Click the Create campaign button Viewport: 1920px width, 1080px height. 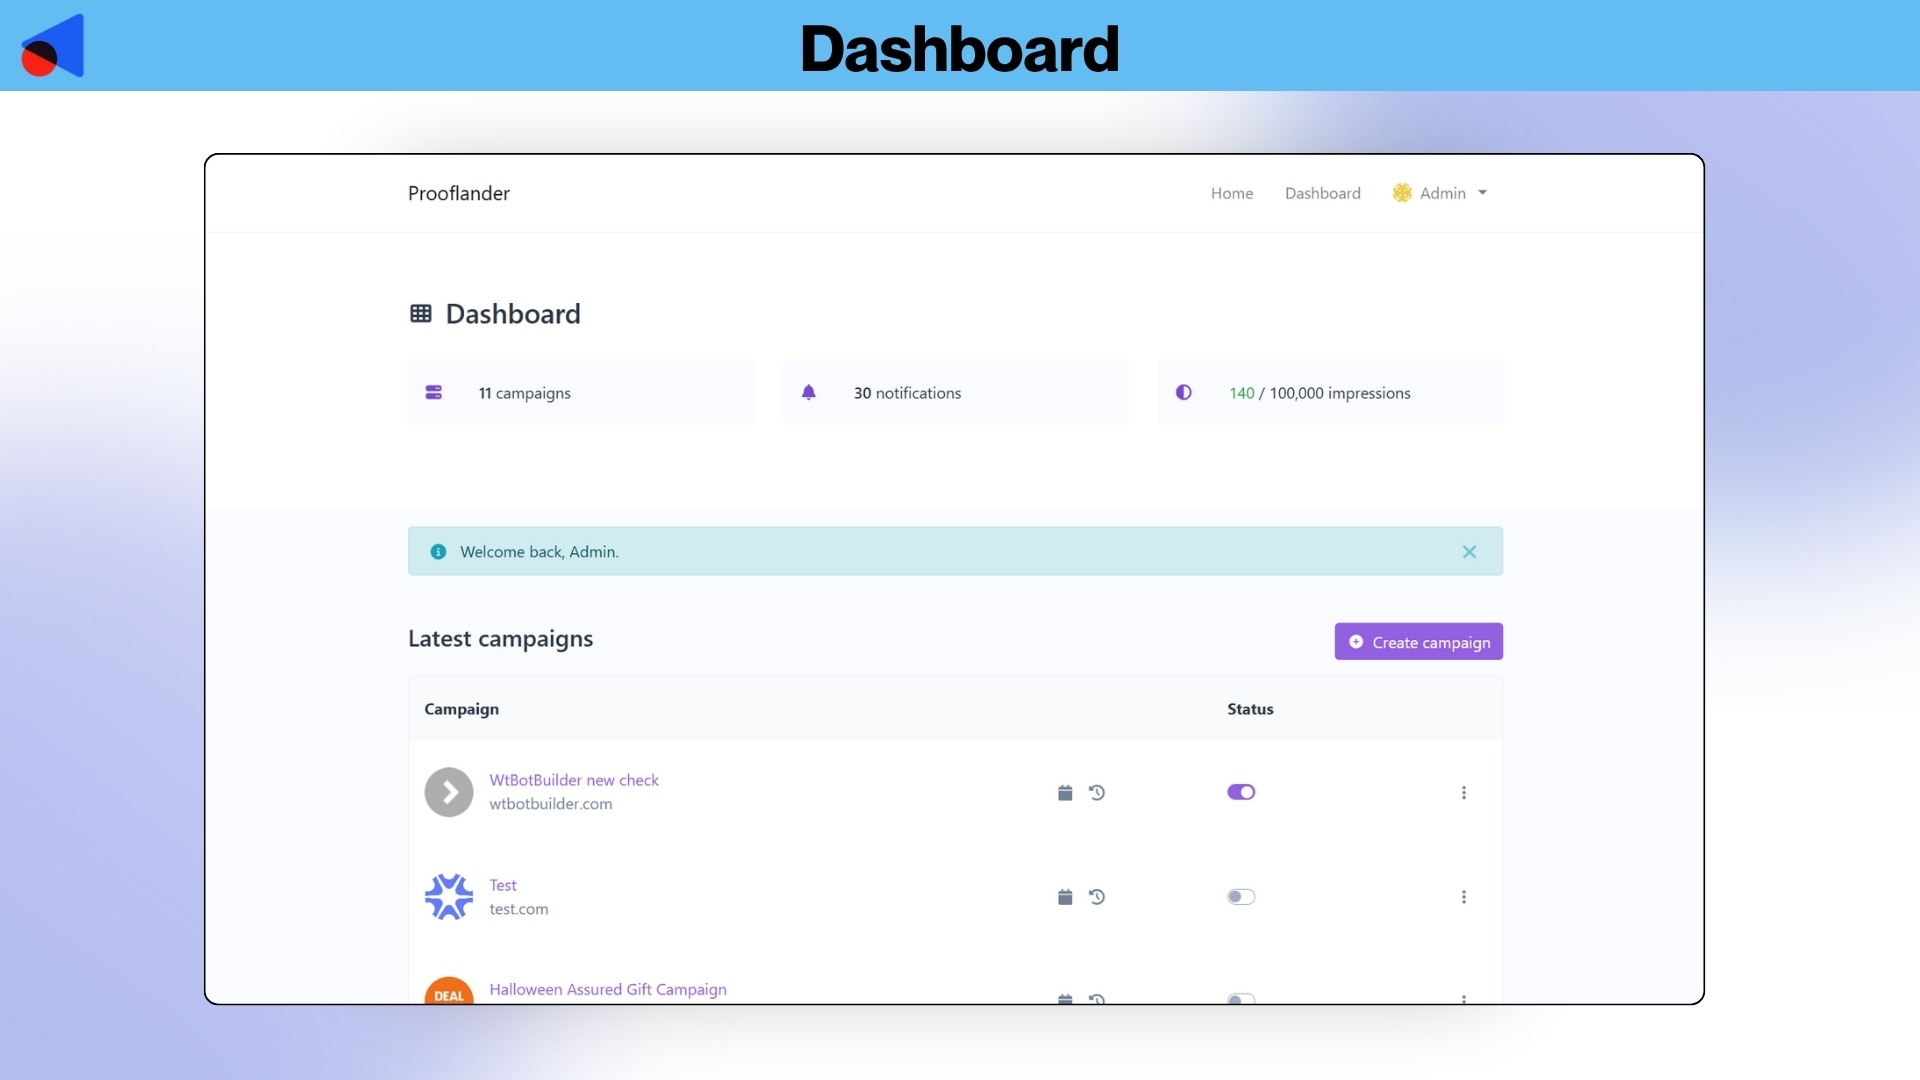(1418, 642)
